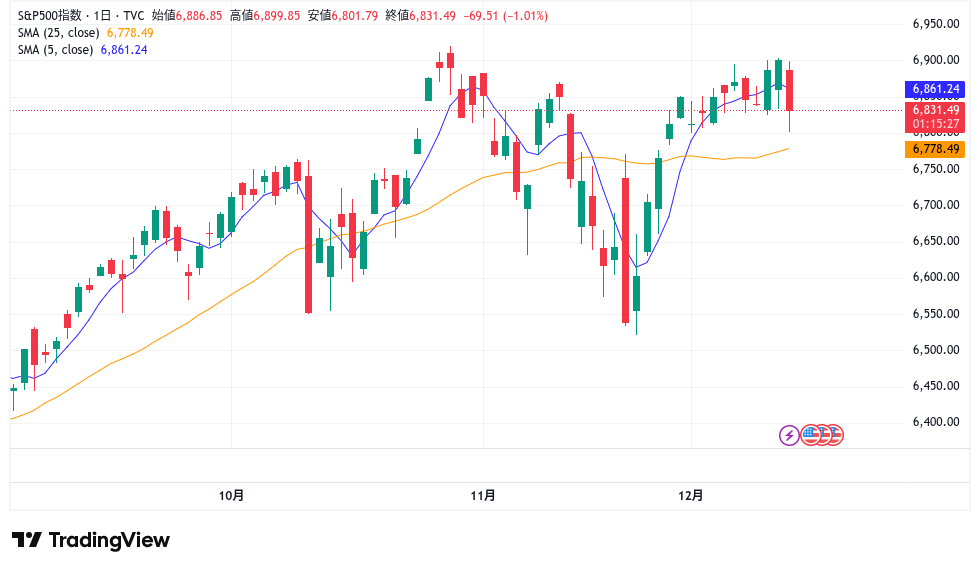
Task: Click the 12月 label on time axis
Action: pos(691,495)
